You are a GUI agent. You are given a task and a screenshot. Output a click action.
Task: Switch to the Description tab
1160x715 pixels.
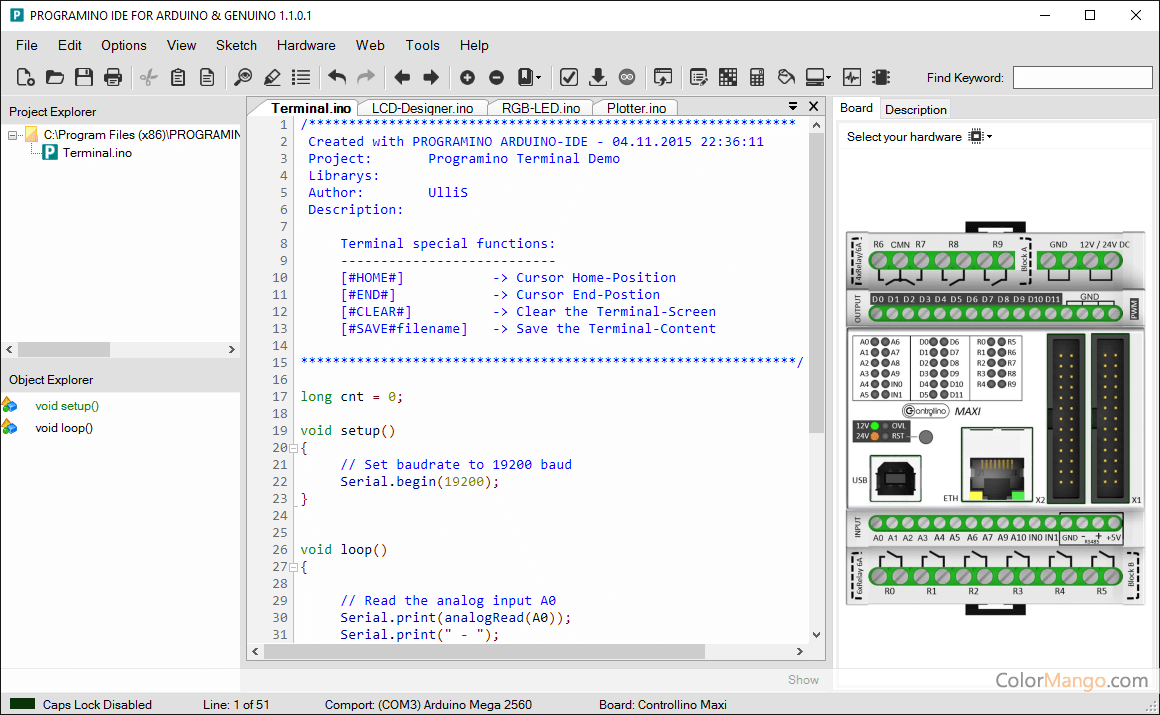[x=915, y=110]
